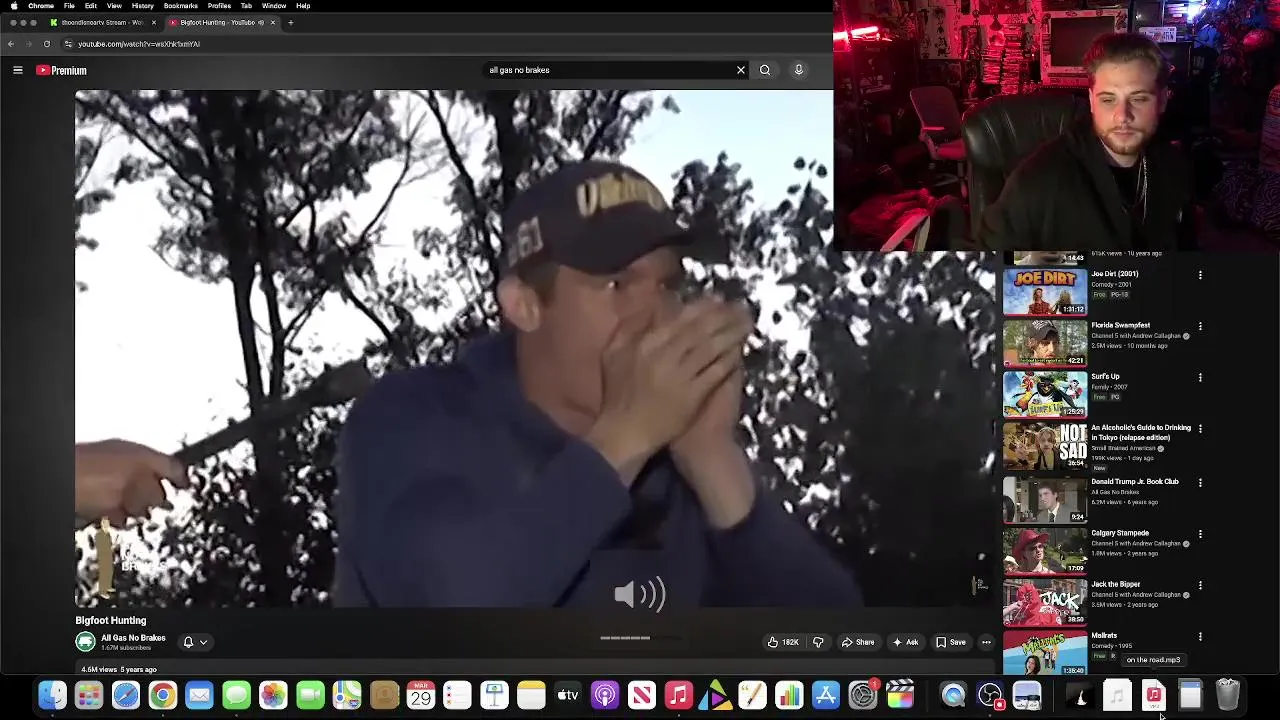Open the Trash in the Dock
Viewport: 1280px width, 720px height.
pos(1228,694)
